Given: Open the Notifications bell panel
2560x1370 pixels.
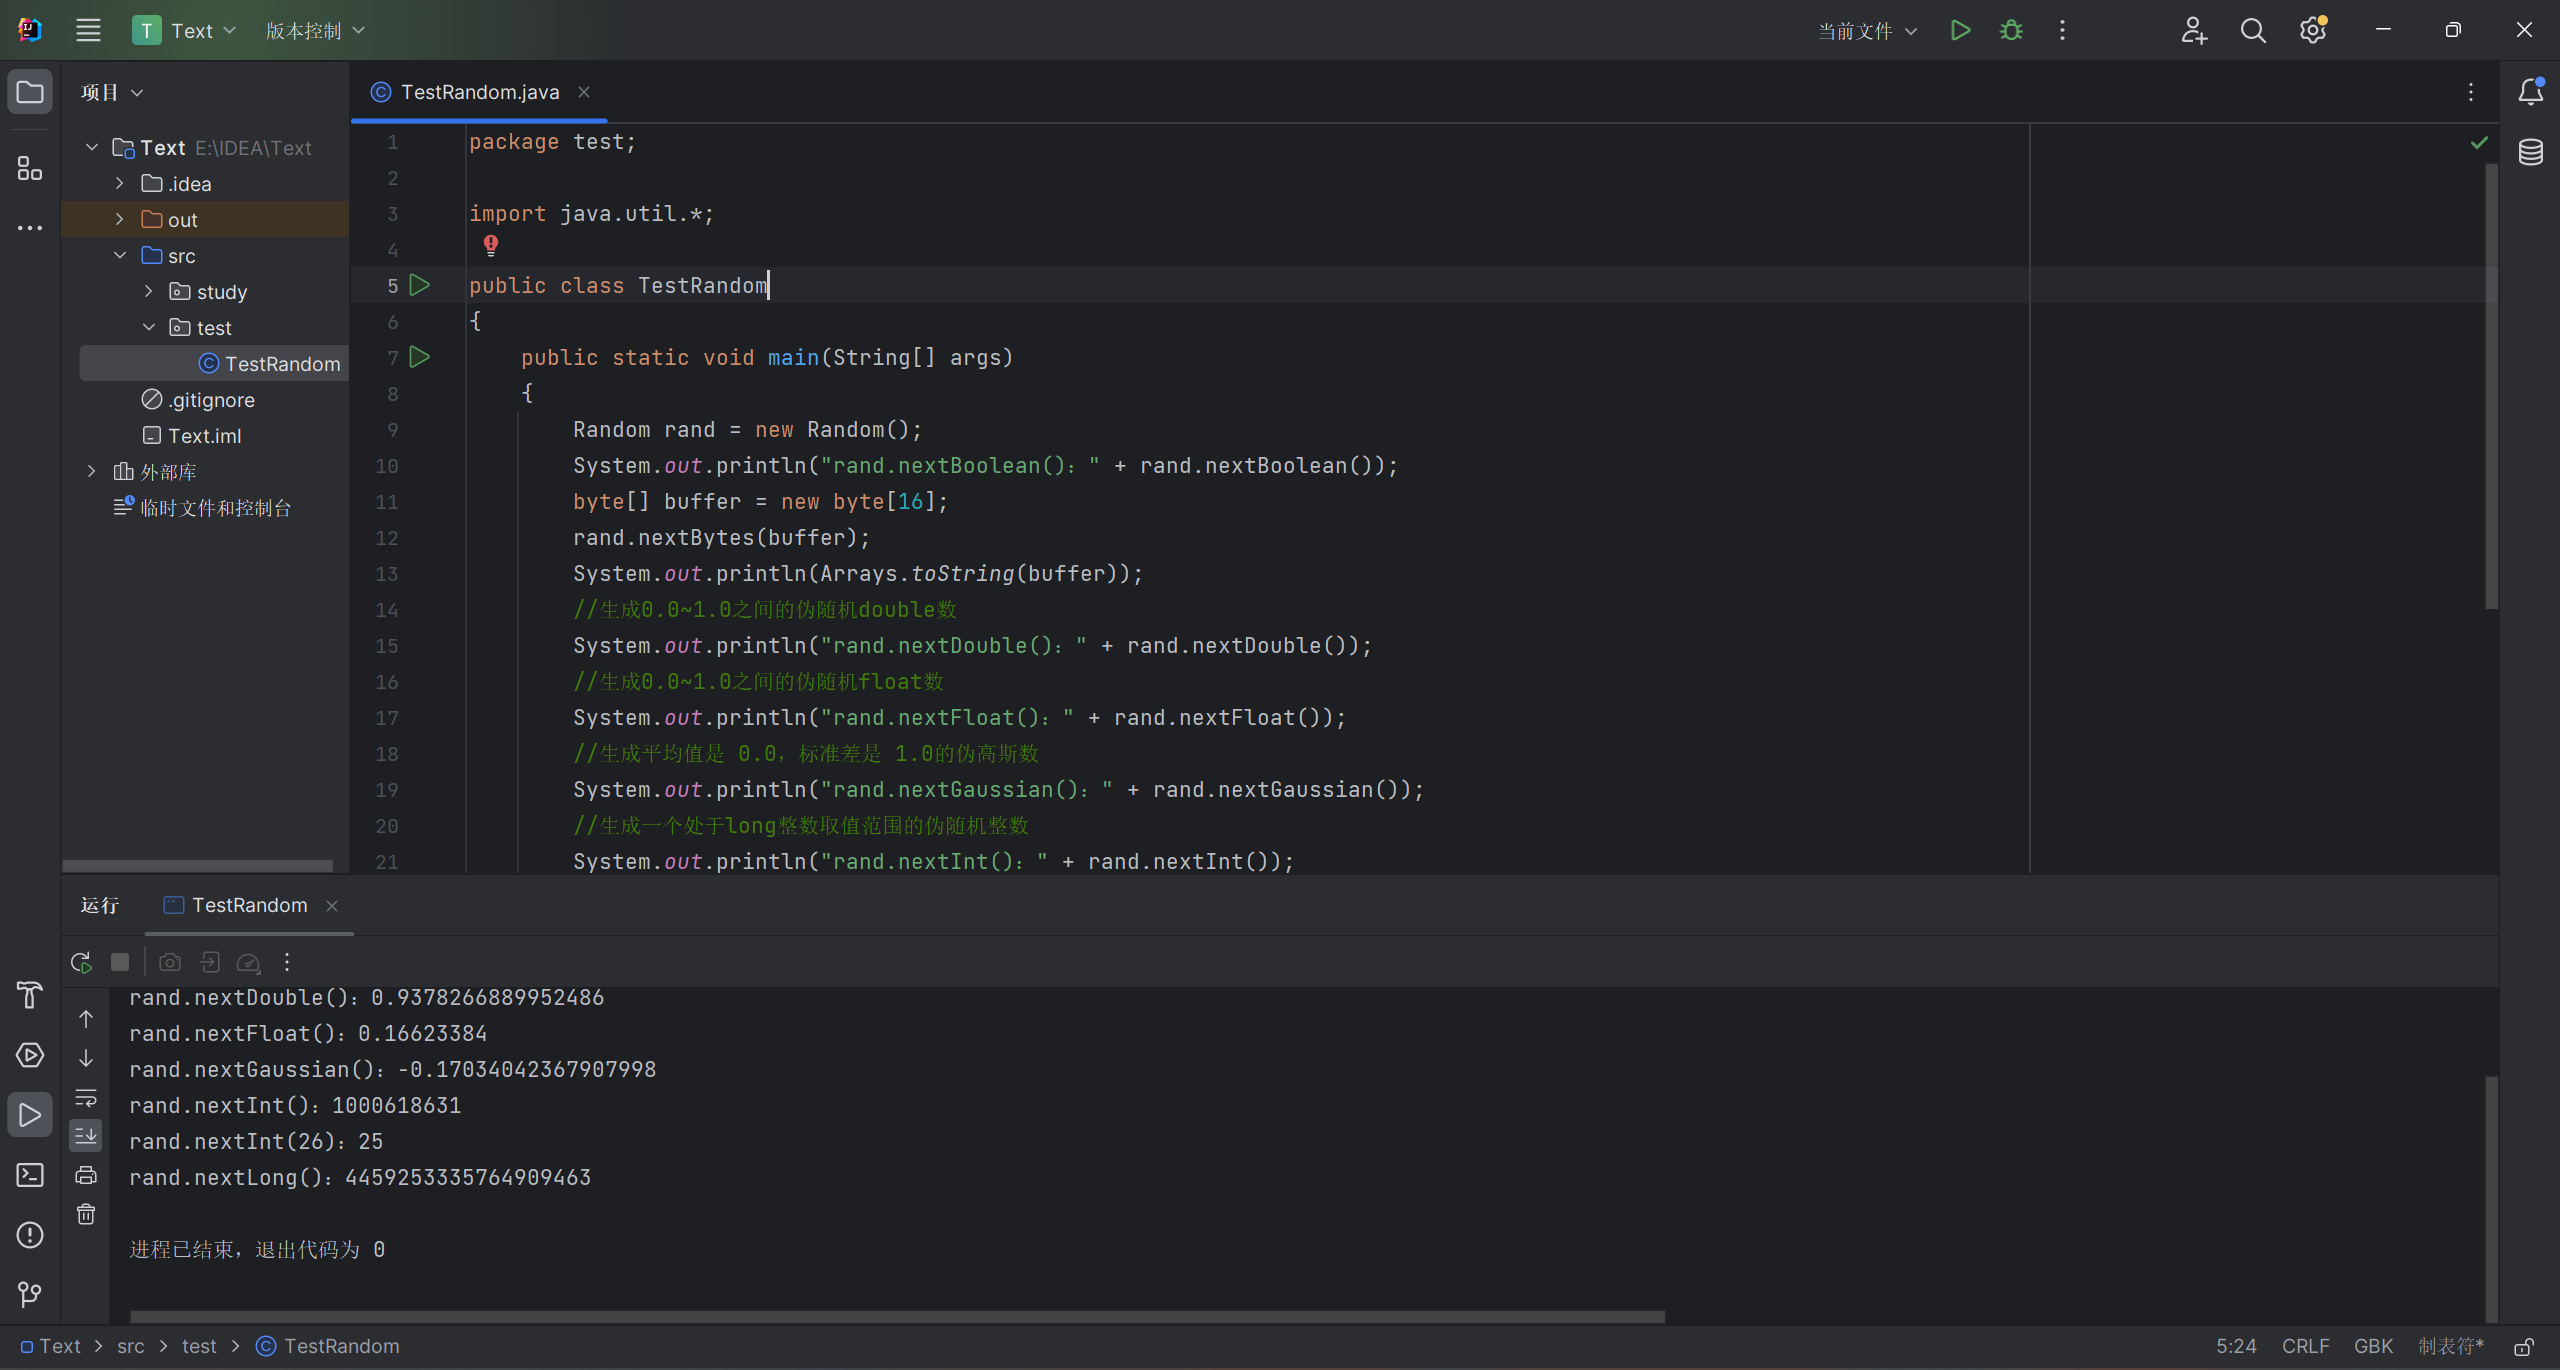Looking at the screenshot, I should click(2530, 92).
